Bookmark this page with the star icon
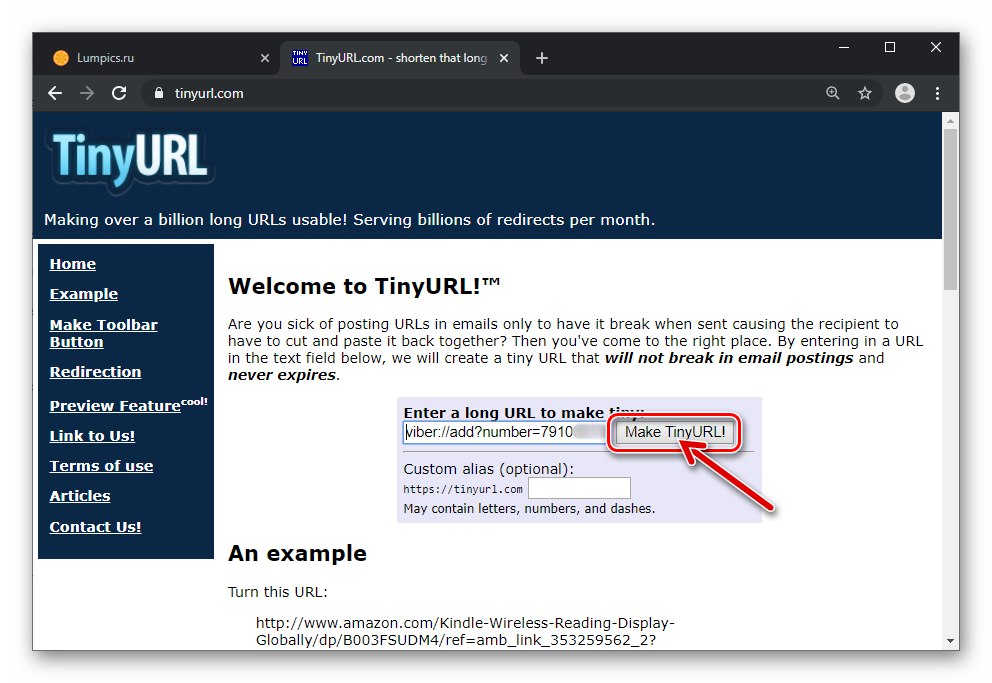 pos(865,94)
